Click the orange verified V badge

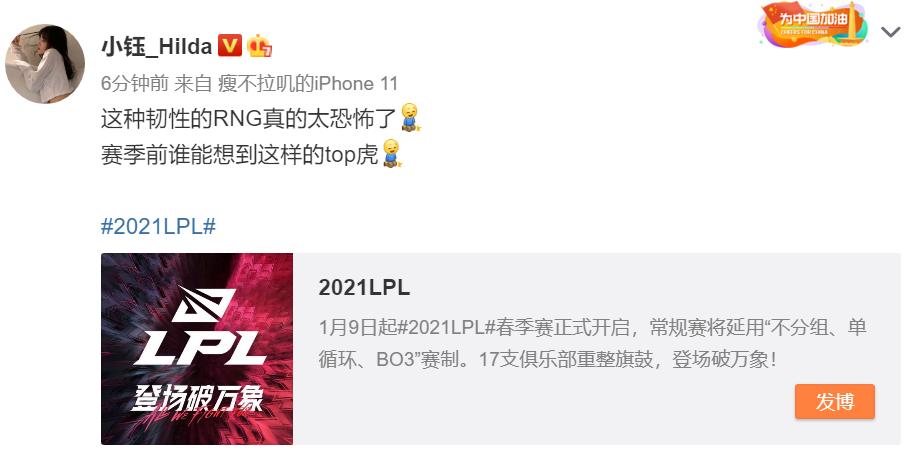click(x=230, y=45)
